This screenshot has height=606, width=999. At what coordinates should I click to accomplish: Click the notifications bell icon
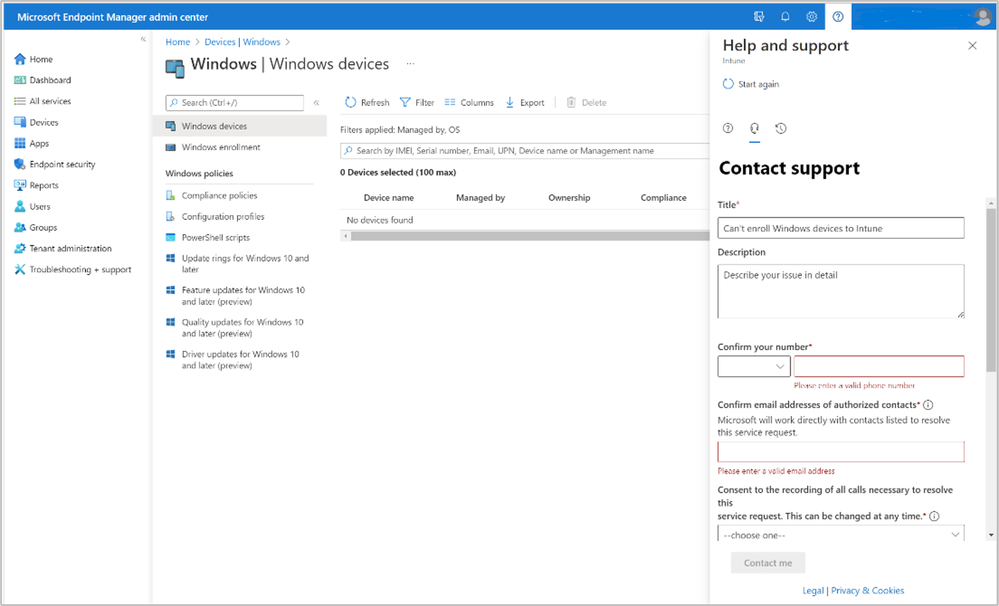point(785,17)
